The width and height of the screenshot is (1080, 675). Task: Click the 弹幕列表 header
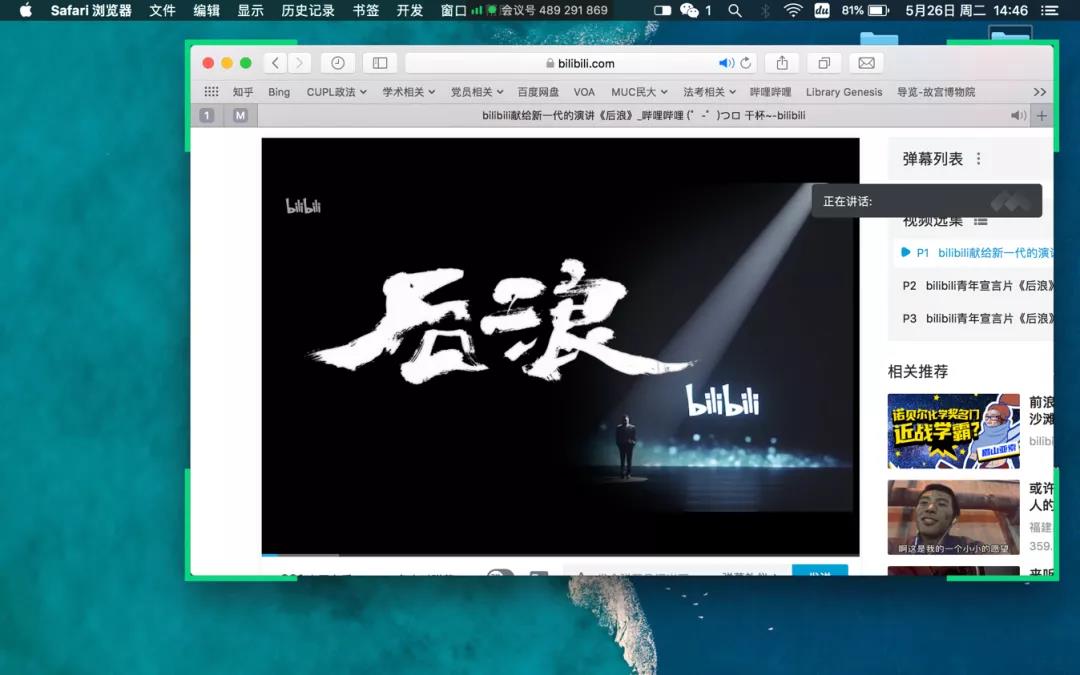(933, 159)
